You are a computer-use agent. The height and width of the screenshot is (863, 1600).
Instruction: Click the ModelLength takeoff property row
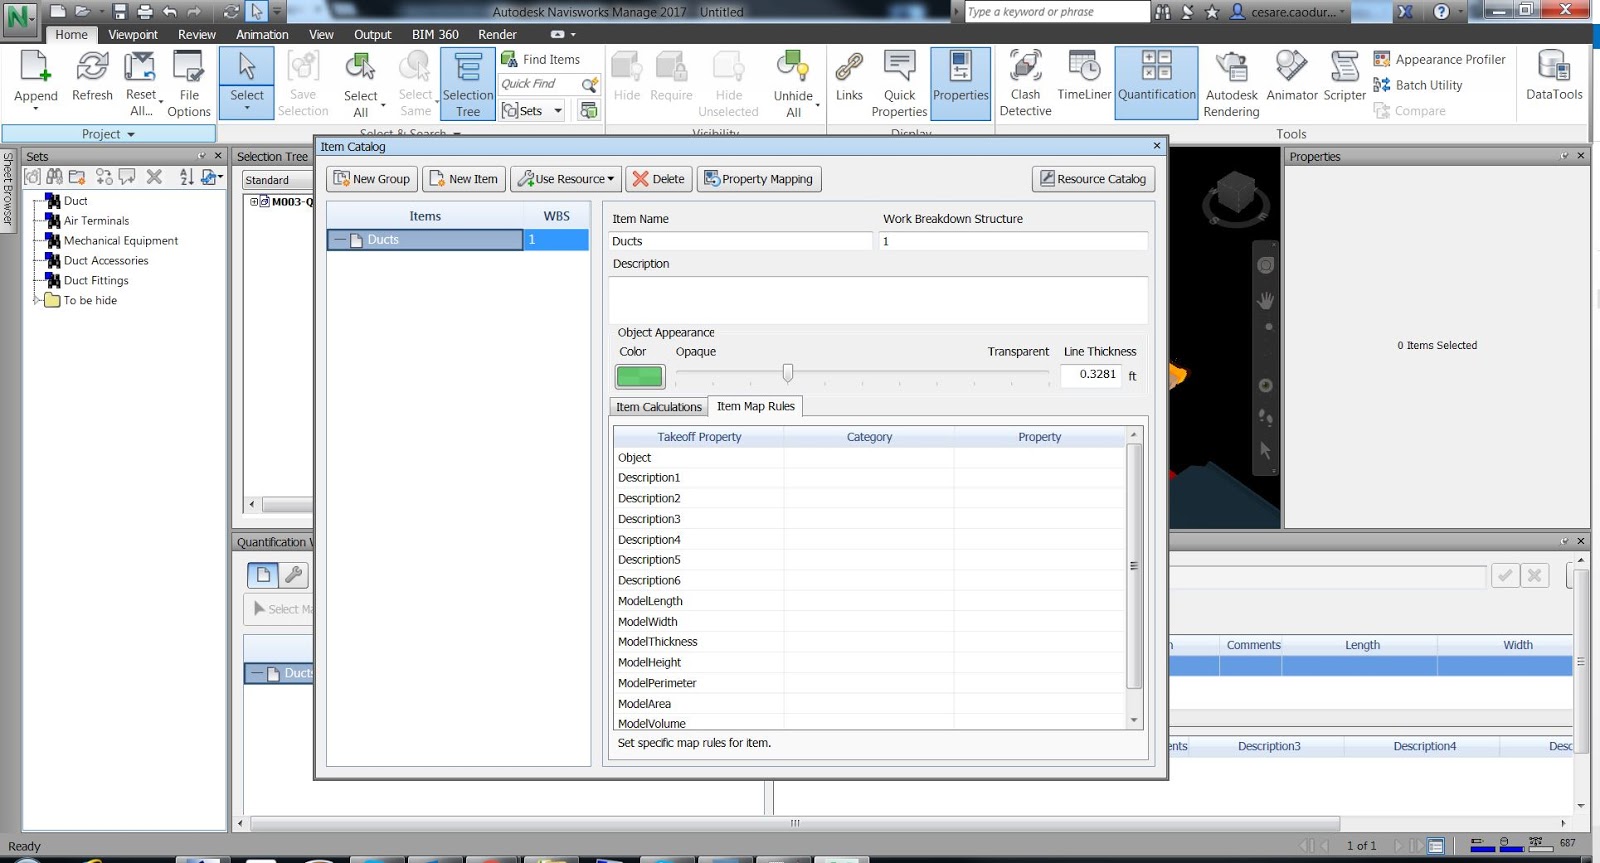(868, 601)
